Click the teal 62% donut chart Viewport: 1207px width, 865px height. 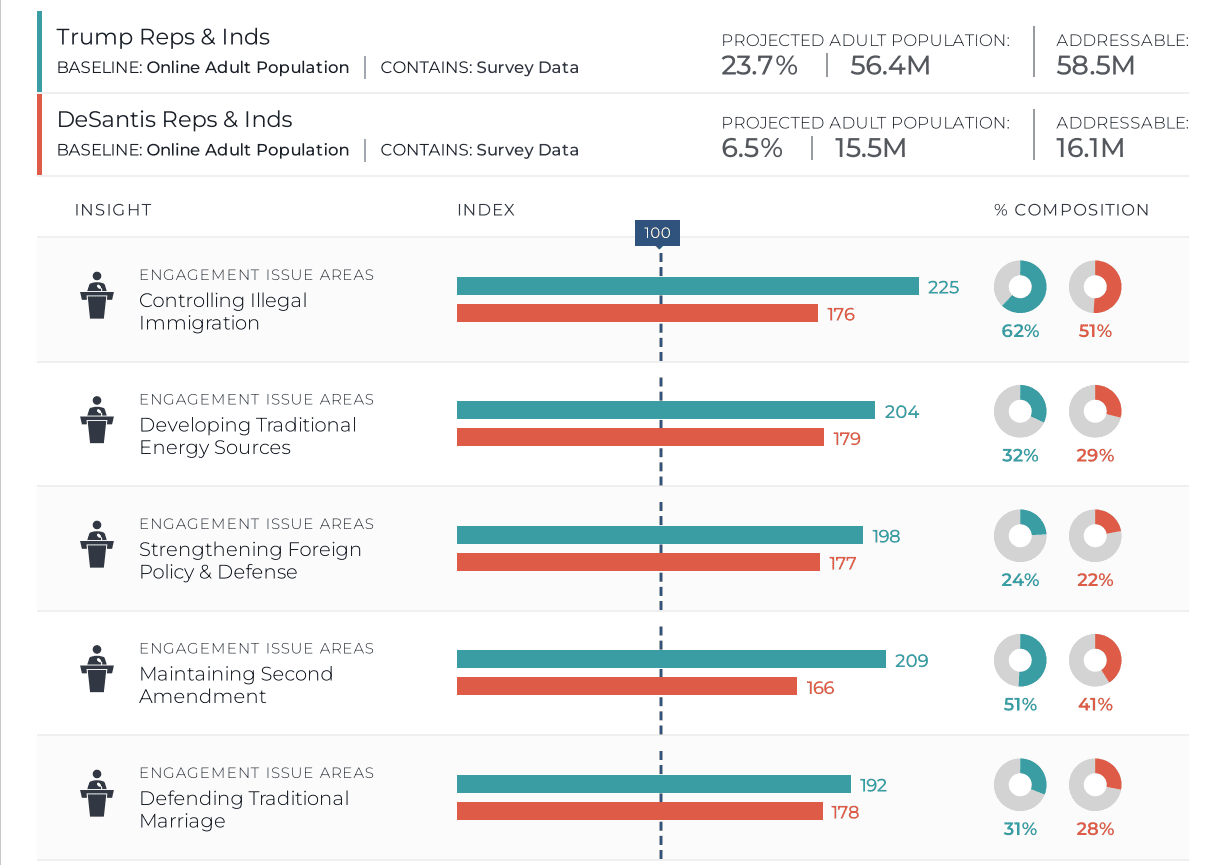[1019, 287]
